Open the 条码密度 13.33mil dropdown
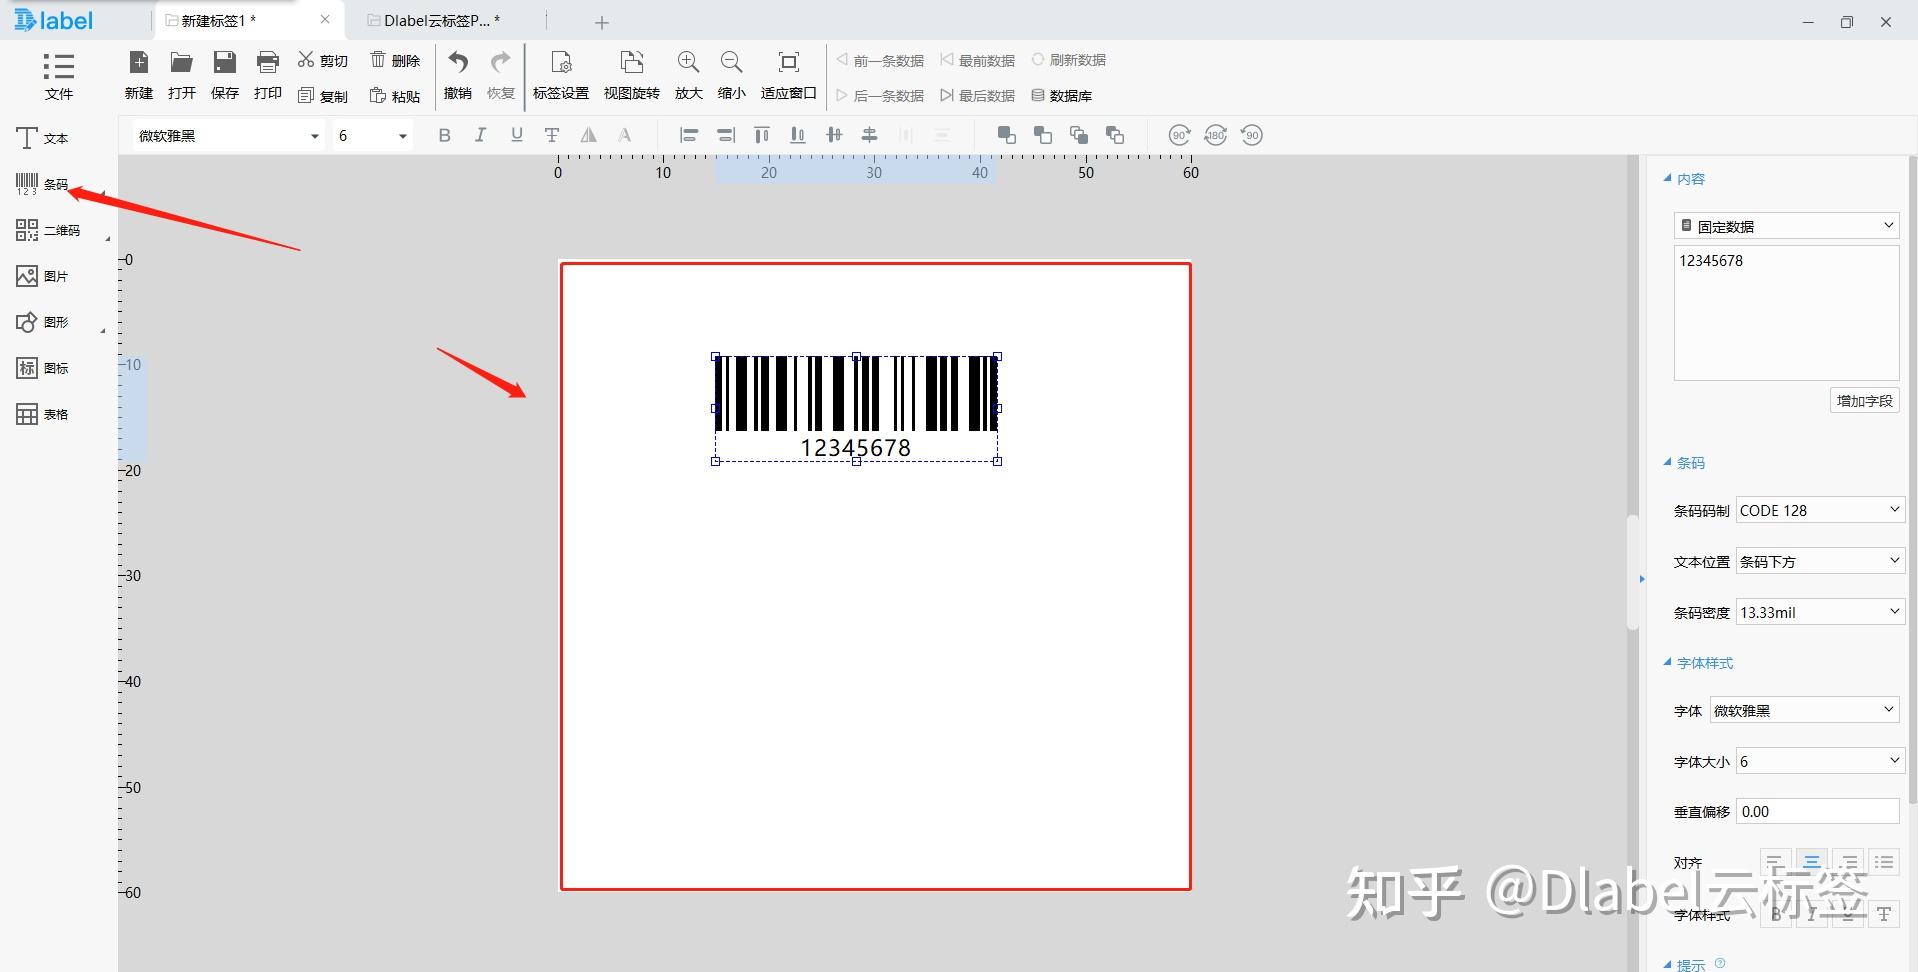This screenshot has height=972, width=1918. click(x=1820, y=612)
